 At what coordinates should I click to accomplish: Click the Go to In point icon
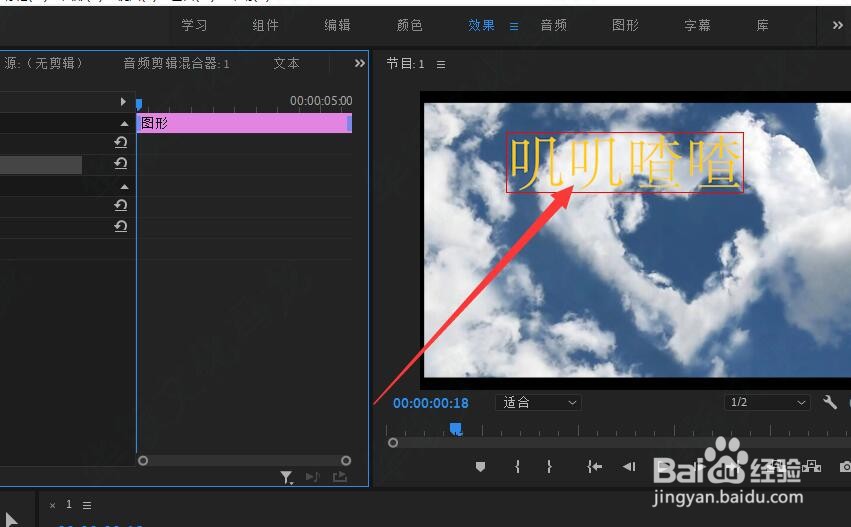[594, 467]
